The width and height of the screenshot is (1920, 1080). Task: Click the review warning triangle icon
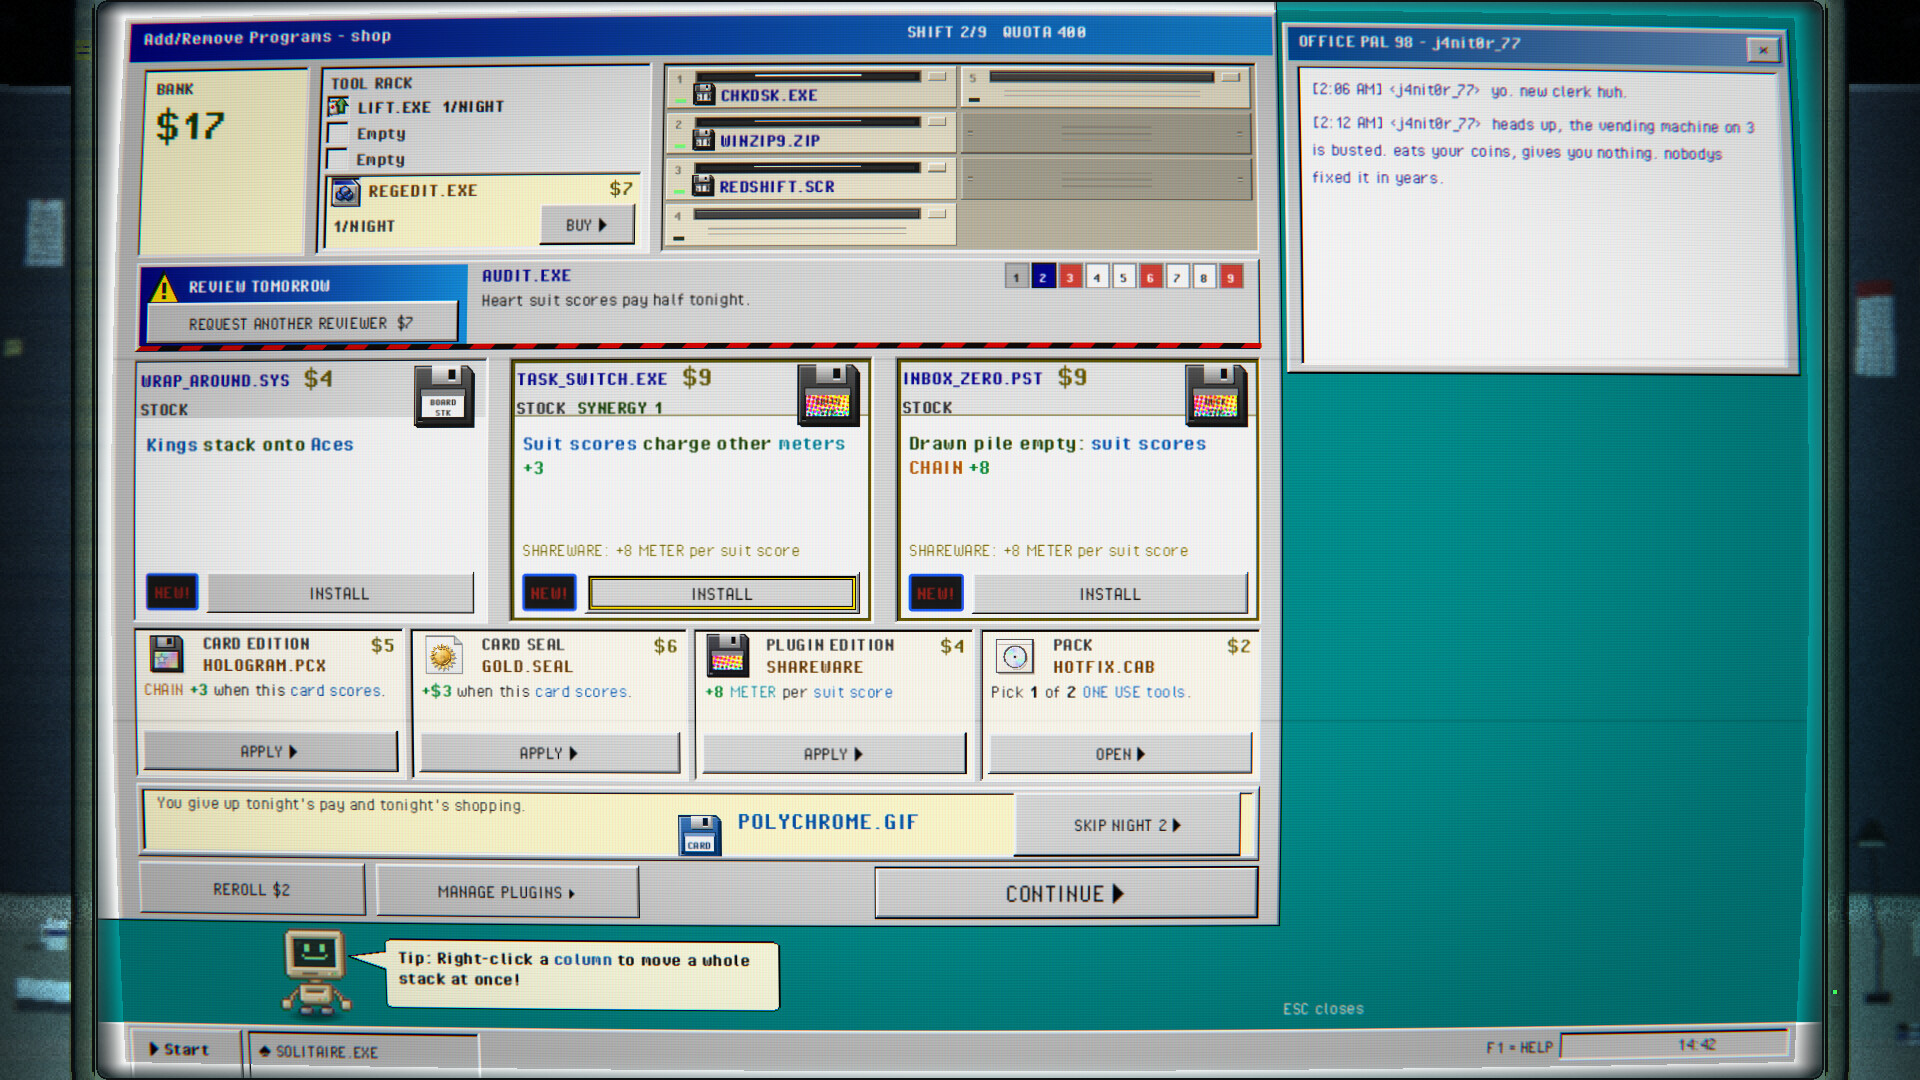coord(163,289)
